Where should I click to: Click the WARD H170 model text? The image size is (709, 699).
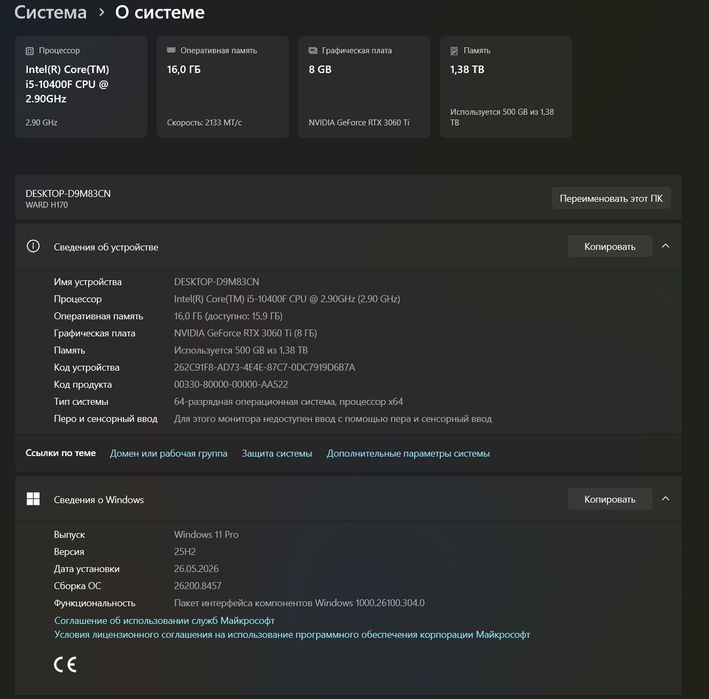(x=47, y=205)
